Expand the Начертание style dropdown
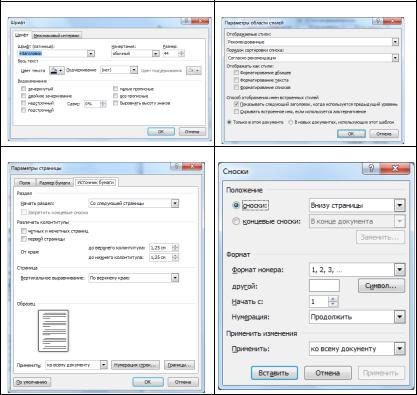 [x=155, y=53]
